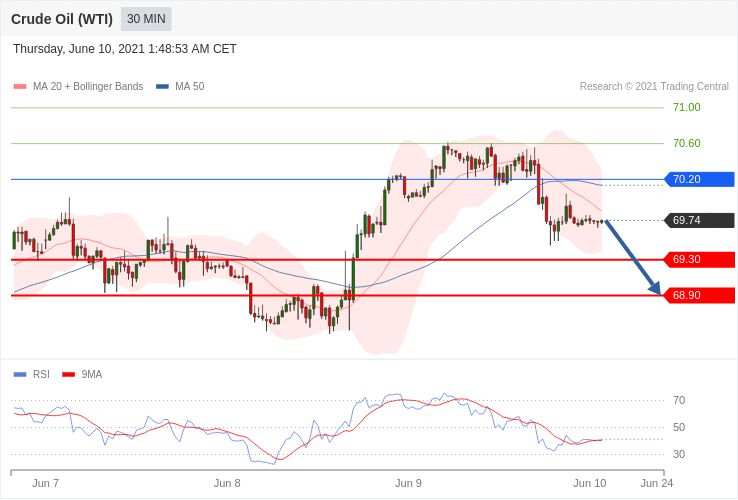Screen dimensions: 738x500
Task: Click the MA 50 legend label
Action: (x=190, y=87)
